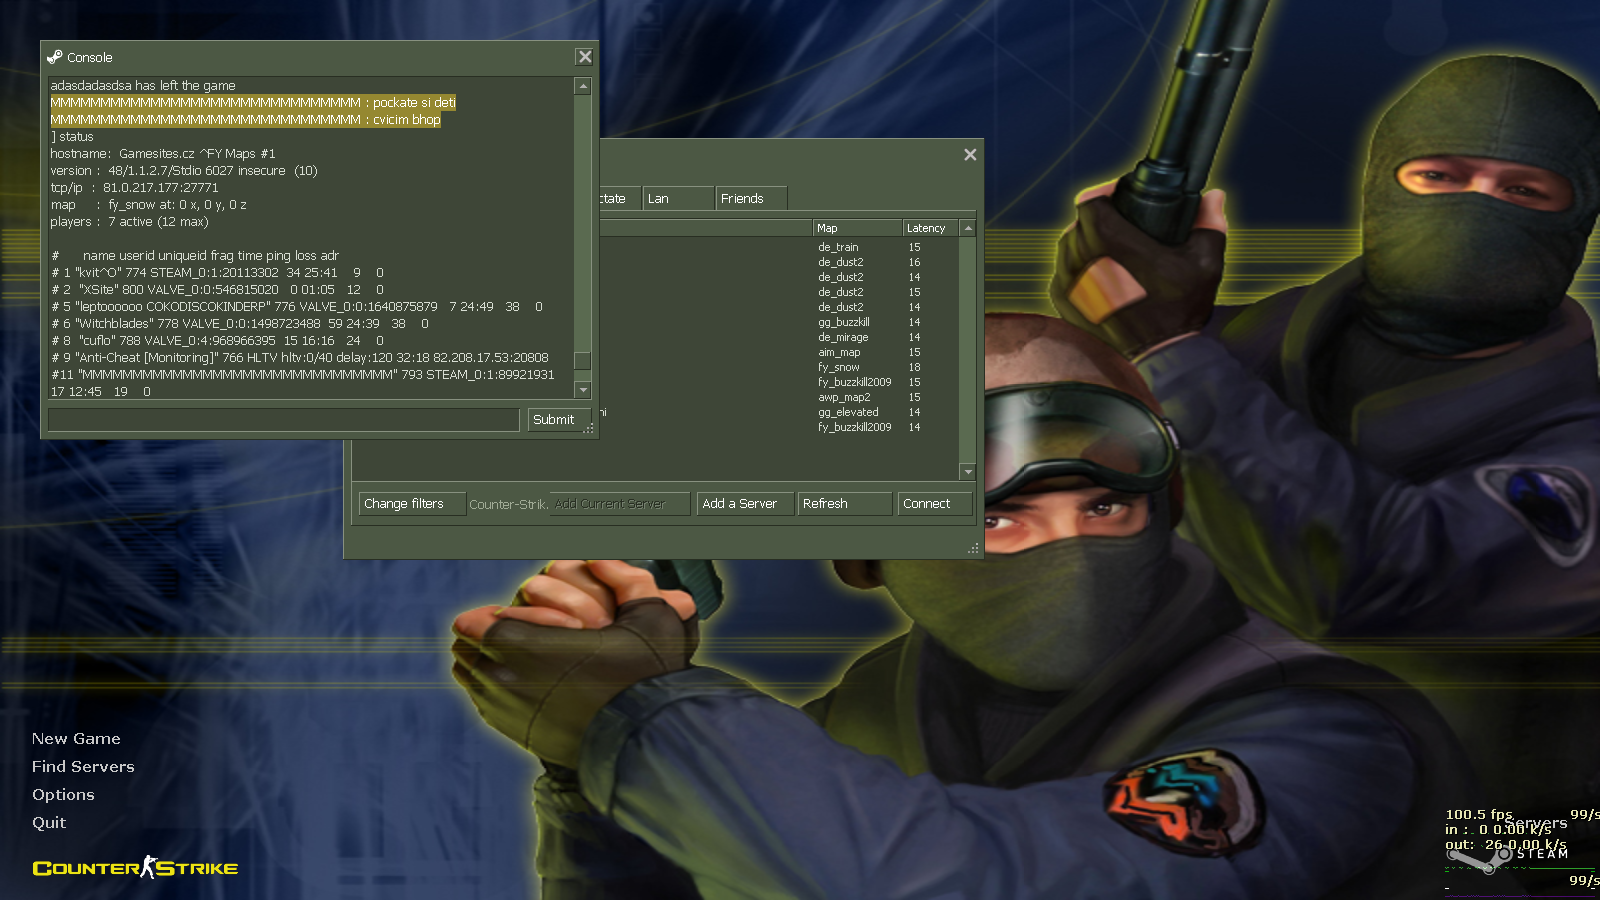
Task: Refresh the server list
Action: (844, 504)
